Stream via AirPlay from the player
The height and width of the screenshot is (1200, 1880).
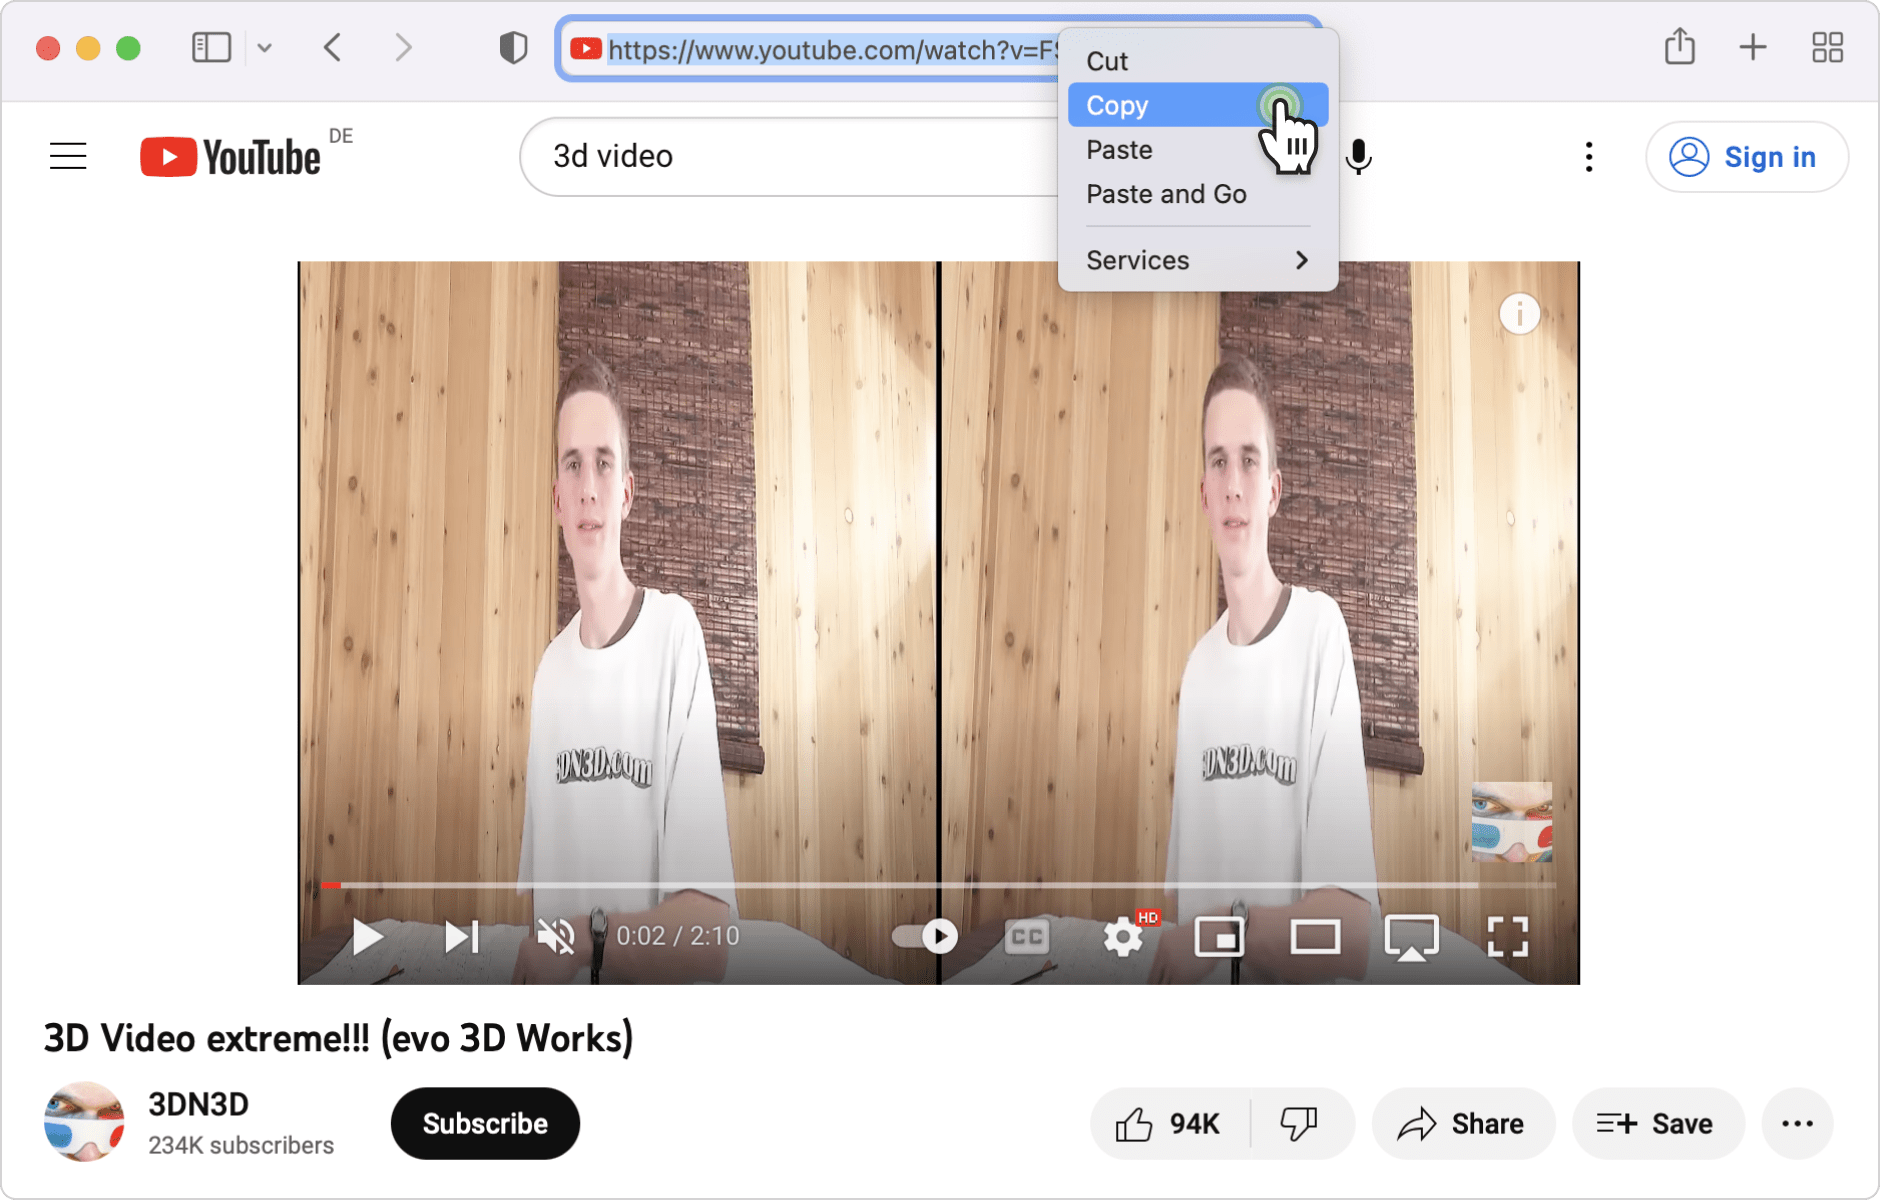(1413, 936)
